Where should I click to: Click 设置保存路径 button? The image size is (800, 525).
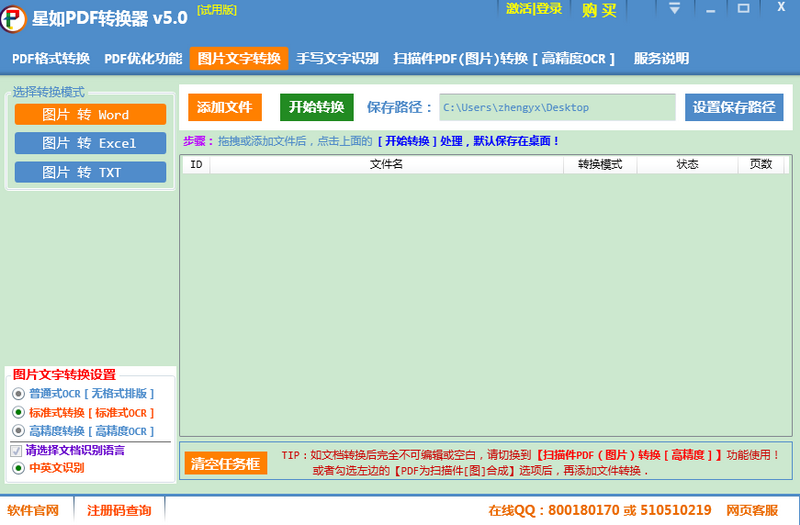734,107
